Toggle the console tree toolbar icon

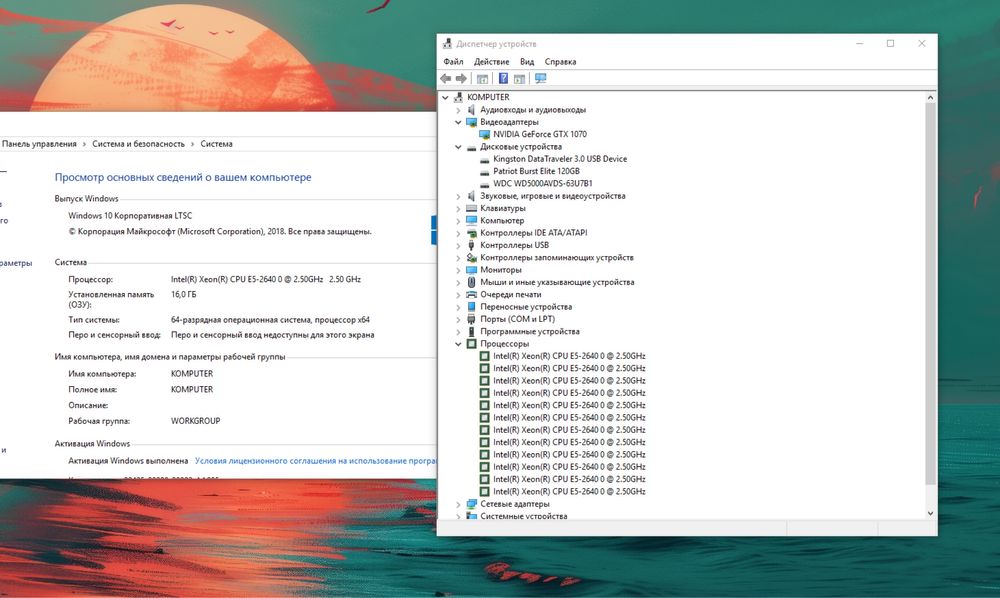[x=482, y=78]
